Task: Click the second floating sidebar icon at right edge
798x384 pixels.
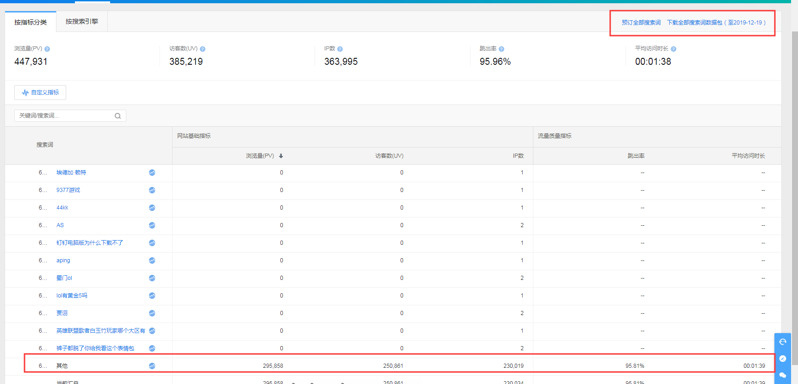Action: [783, 359]
